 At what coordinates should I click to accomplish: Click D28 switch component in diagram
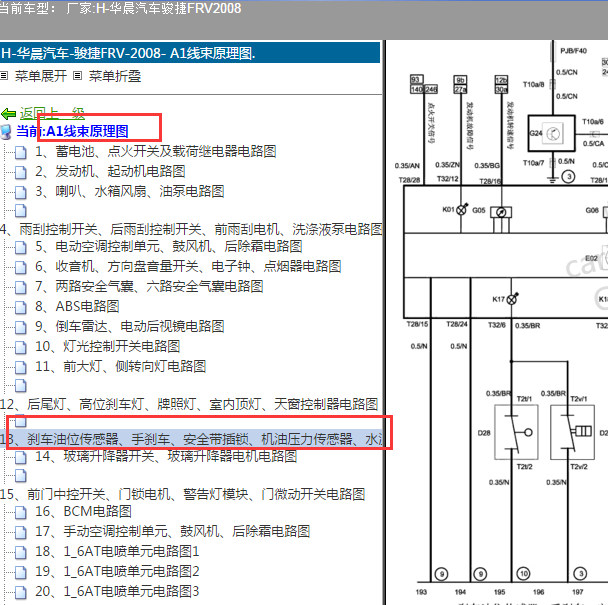click(x=516, y=432)
